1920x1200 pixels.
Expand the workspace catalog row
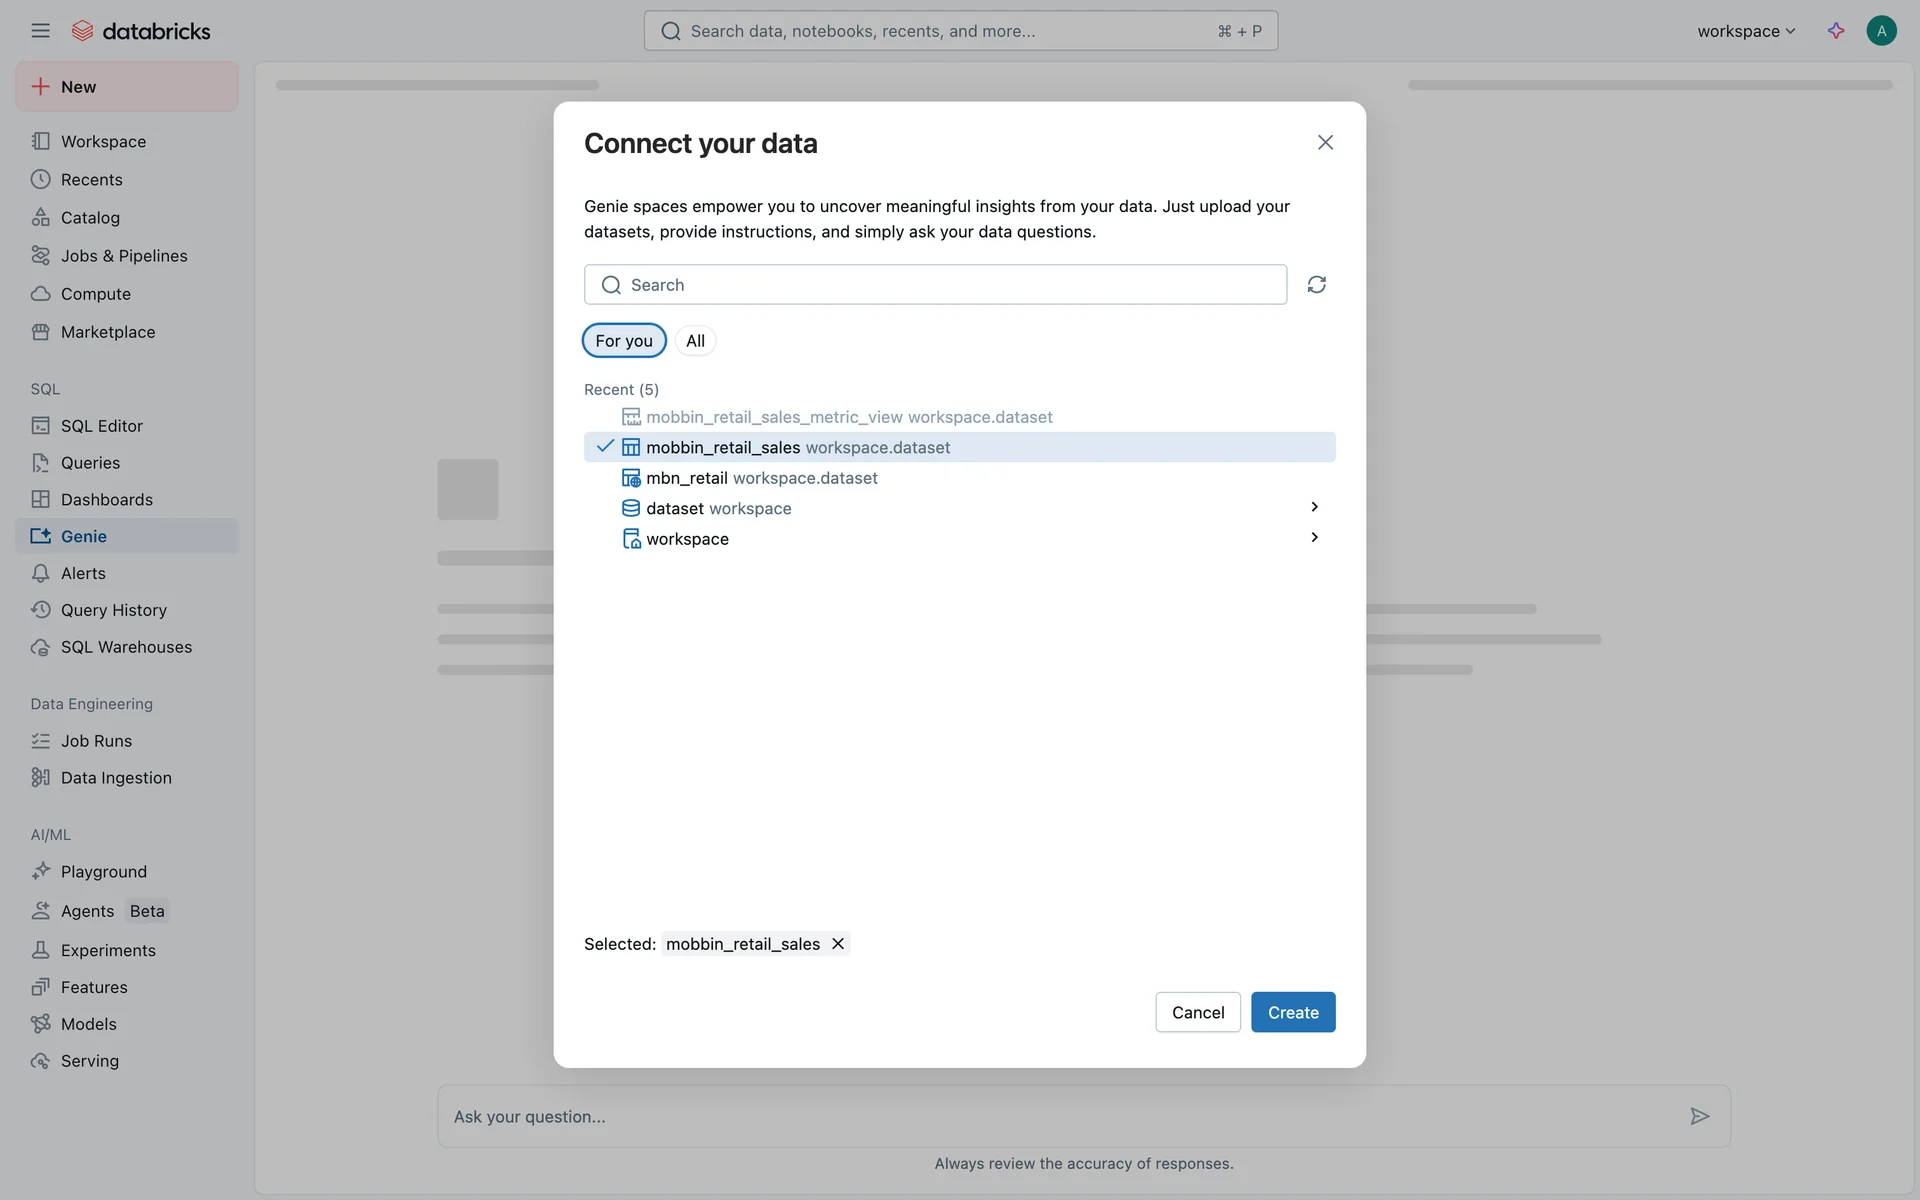1314,538
